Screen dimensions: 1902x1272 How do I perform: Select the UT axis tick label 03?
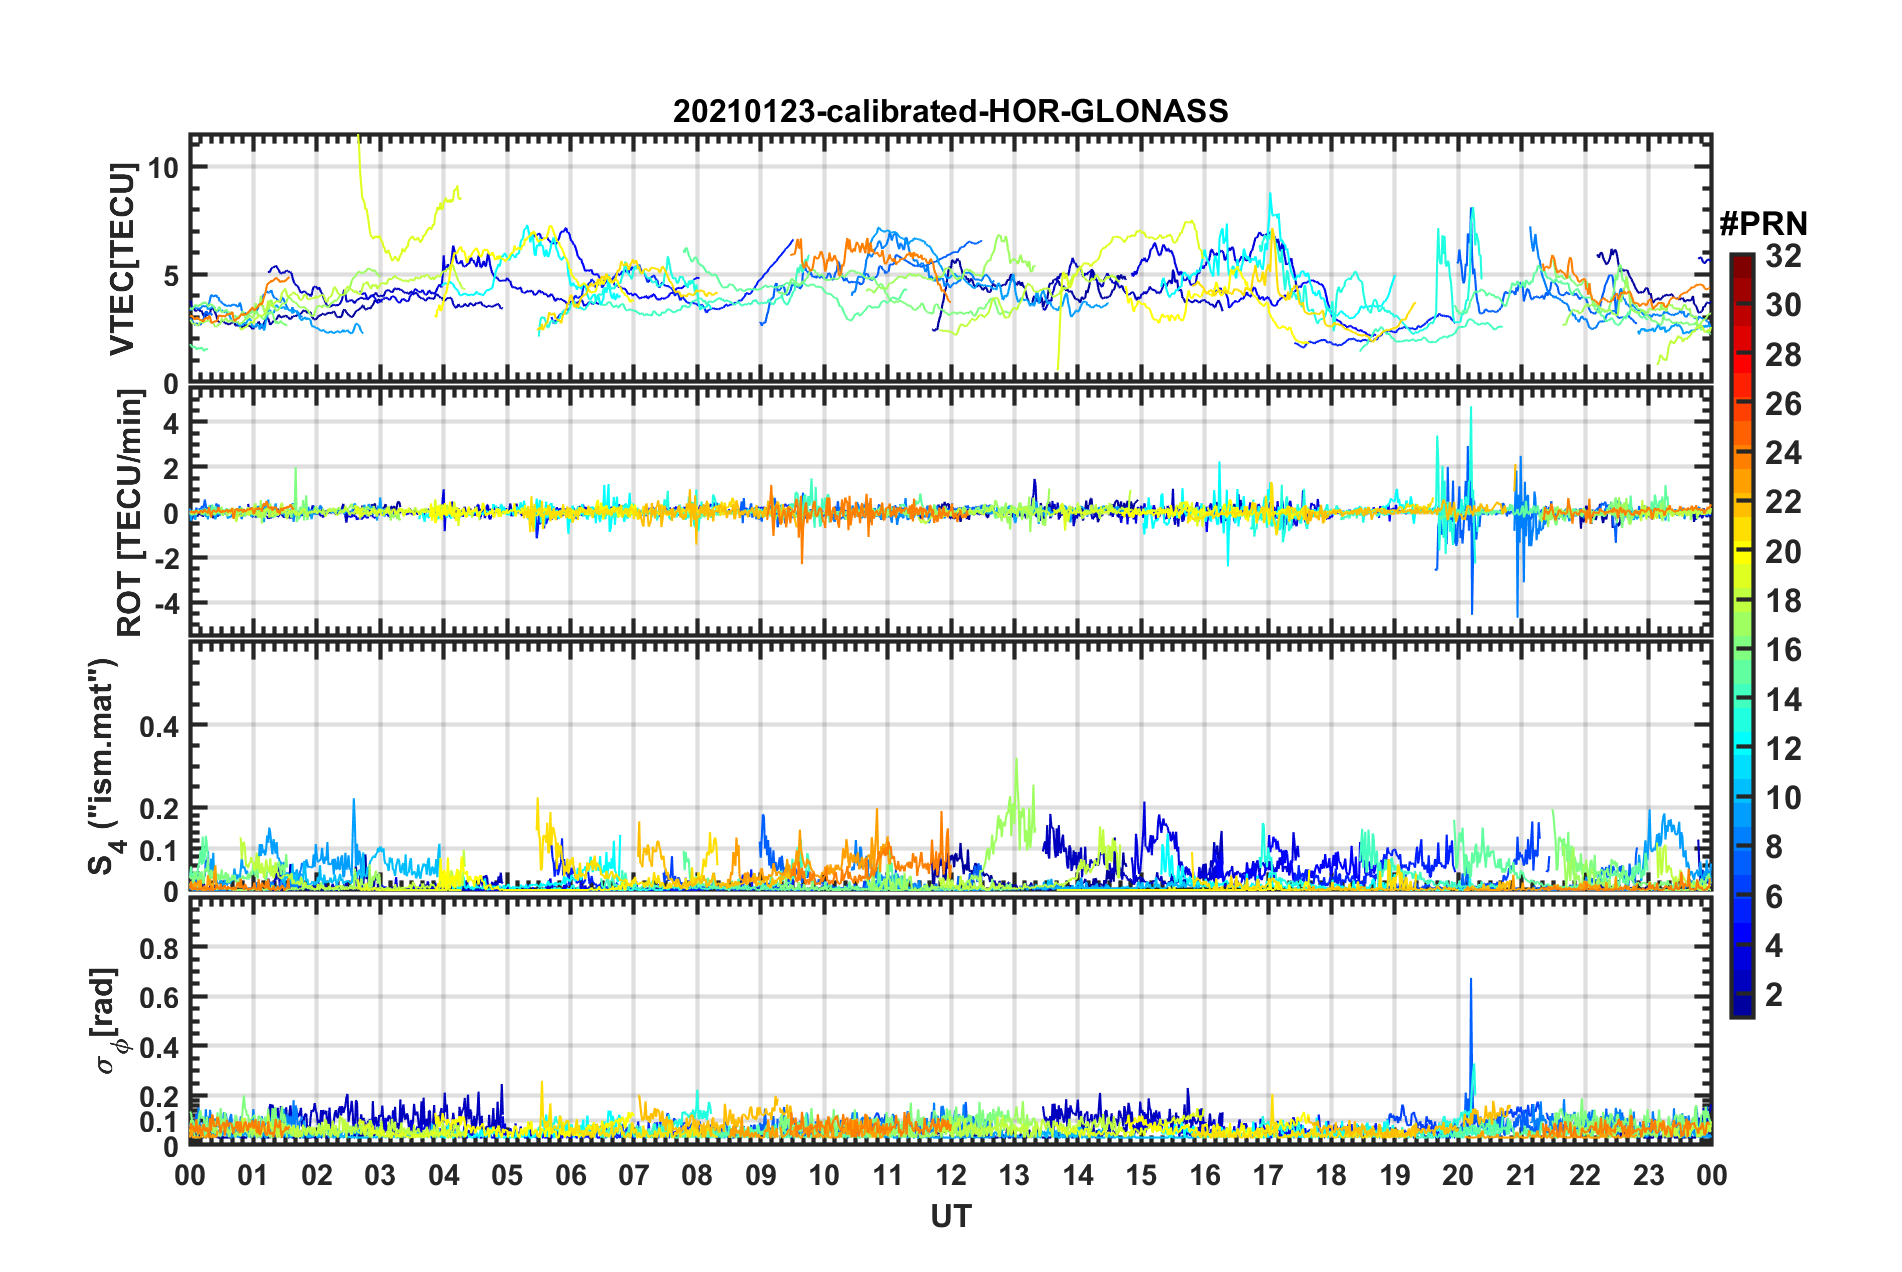coord(380,1174)
